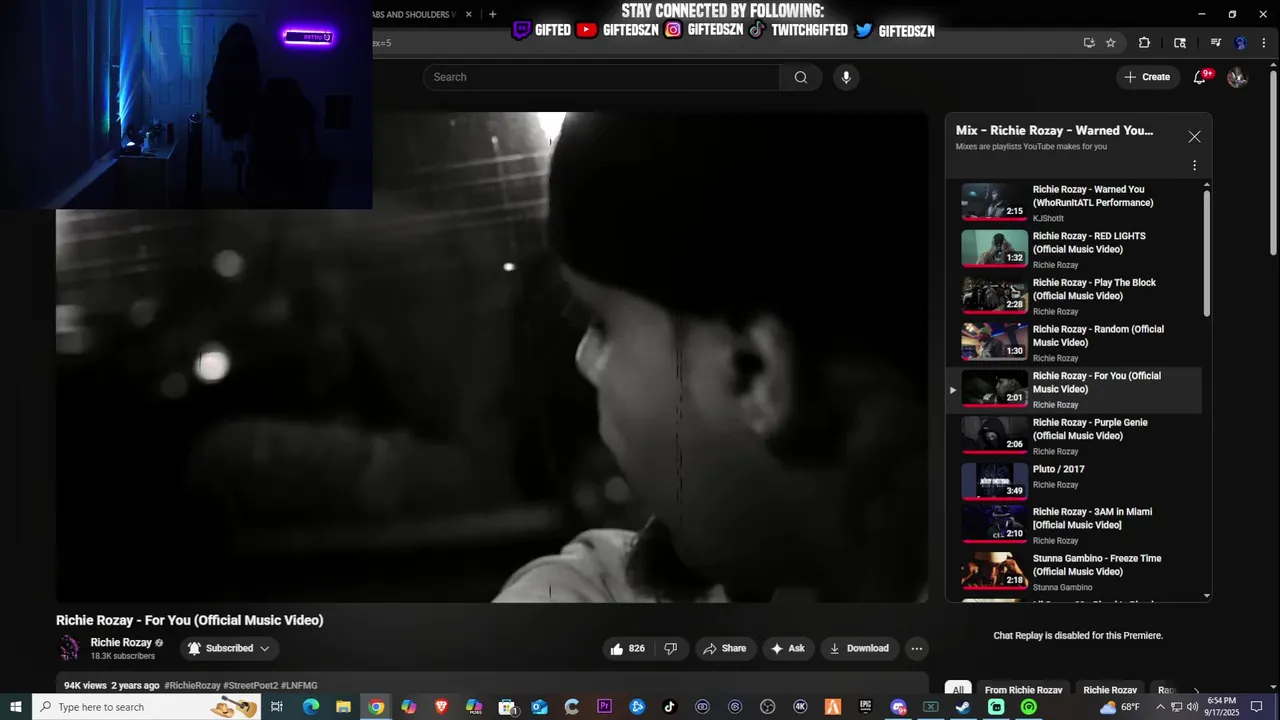Open Premiere Pro from the taskbar
Viewport: 1280px width, 720px height.
604,707
